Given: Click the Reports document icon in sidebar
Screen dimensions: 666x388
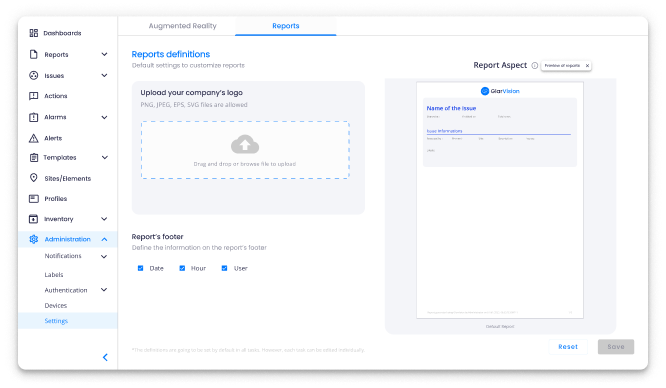Looking at the screenshot, I should coord(34,54).
